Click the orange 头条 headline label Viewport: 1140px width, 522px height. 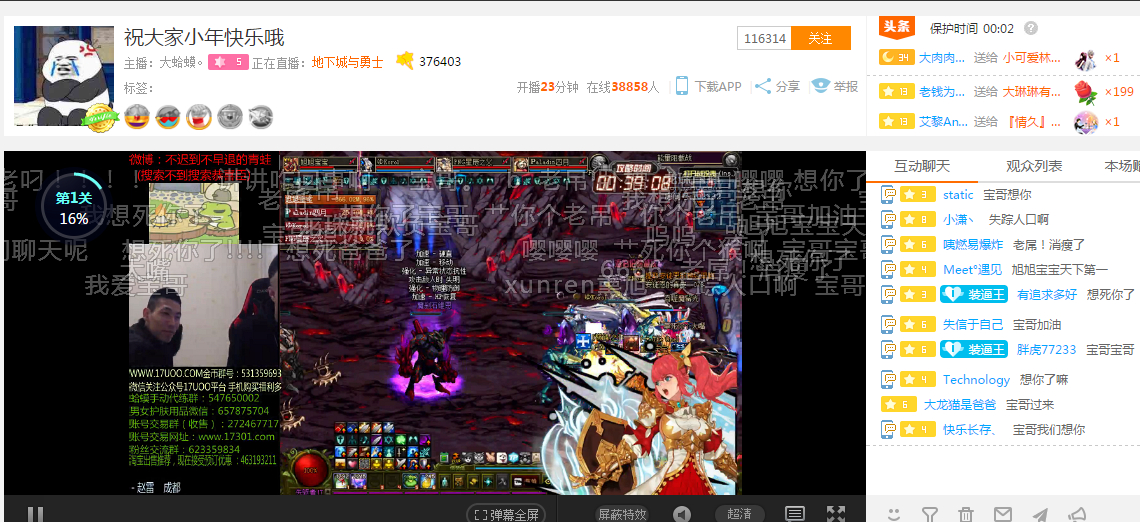click(897, 27)
